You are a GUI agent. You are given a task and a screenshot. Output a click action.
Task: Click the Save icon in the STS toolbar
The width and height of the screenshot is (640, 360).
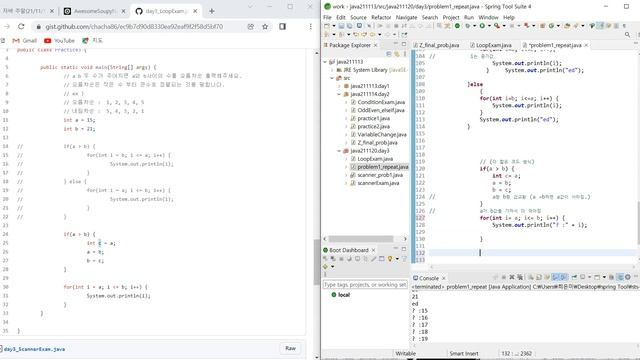click(x=341, y=26)
